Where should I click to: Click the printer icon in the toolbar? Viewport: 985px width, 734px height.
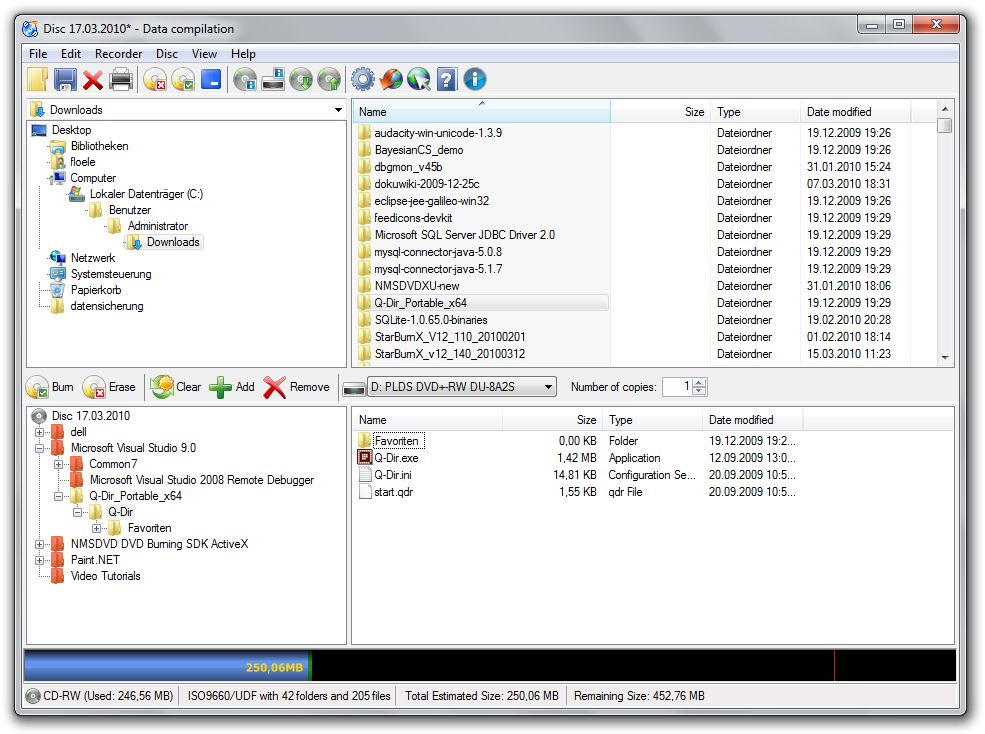[121, 80]
